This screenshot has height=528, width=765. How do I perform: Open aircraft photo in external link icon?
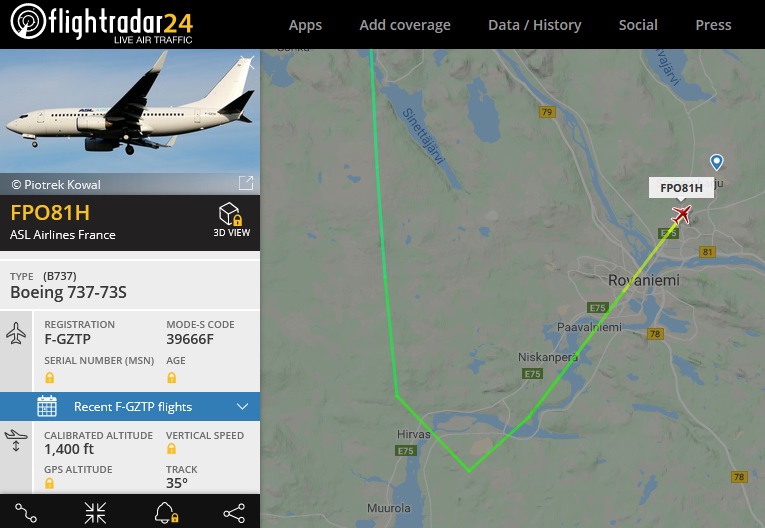coord(246,183)
